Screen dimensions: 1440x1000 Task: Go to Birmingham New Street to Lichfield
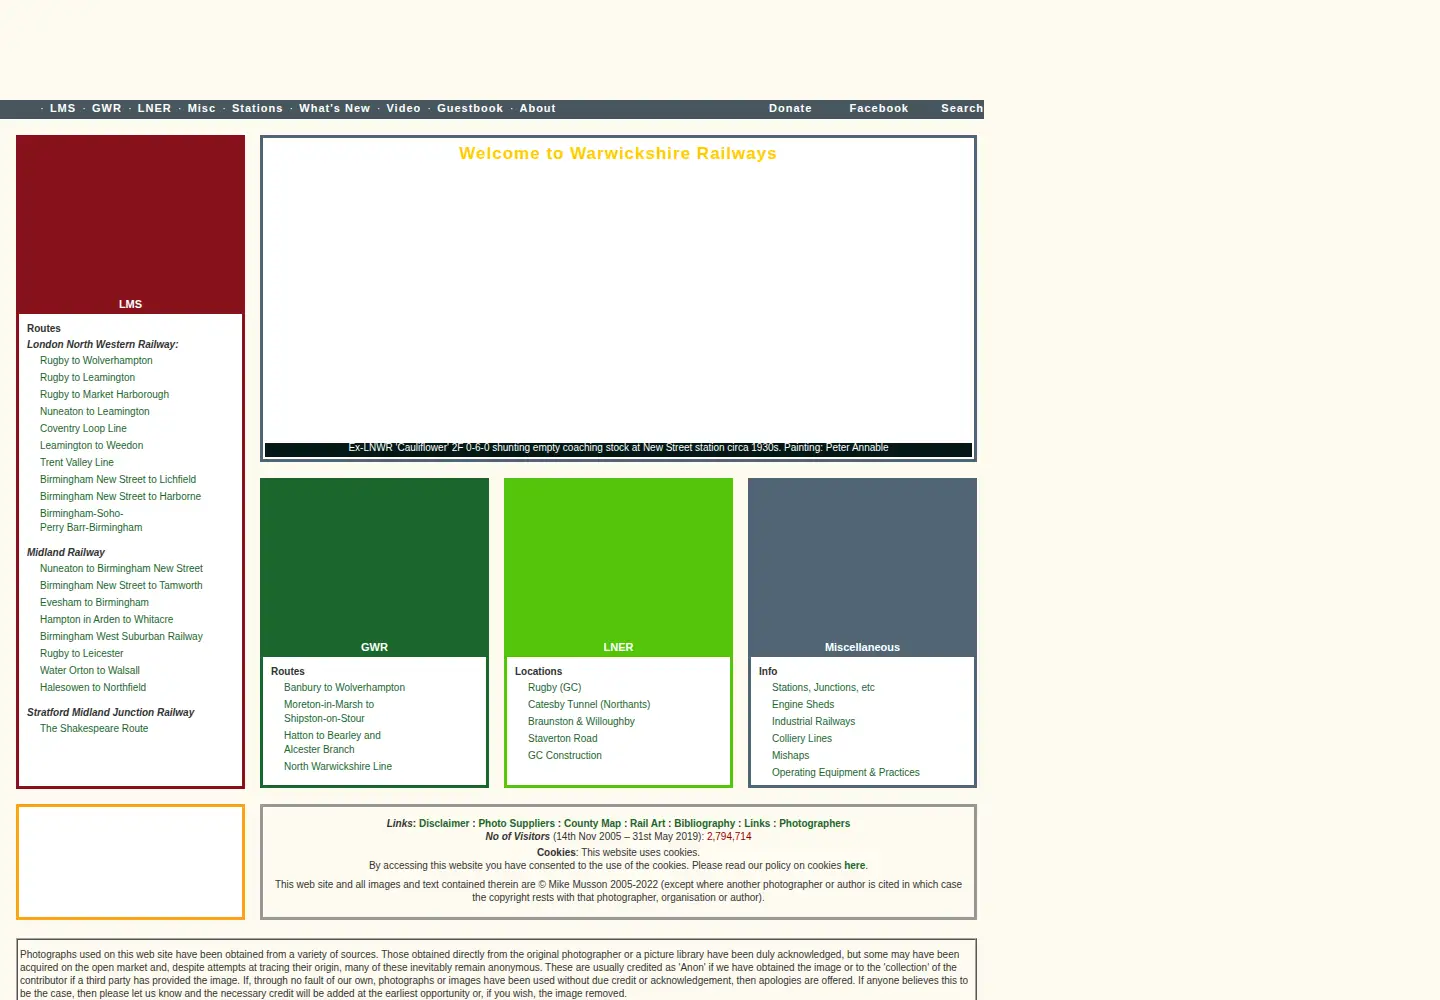point(118,480)
